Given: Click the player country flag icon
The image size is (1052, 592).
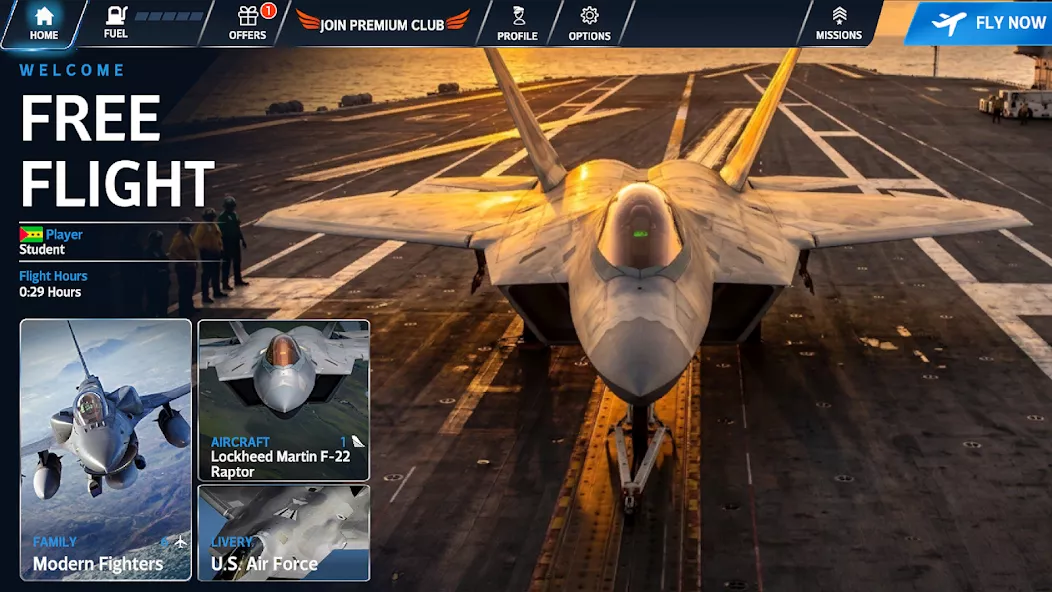Looking at the screenshot, I should 31,234.
